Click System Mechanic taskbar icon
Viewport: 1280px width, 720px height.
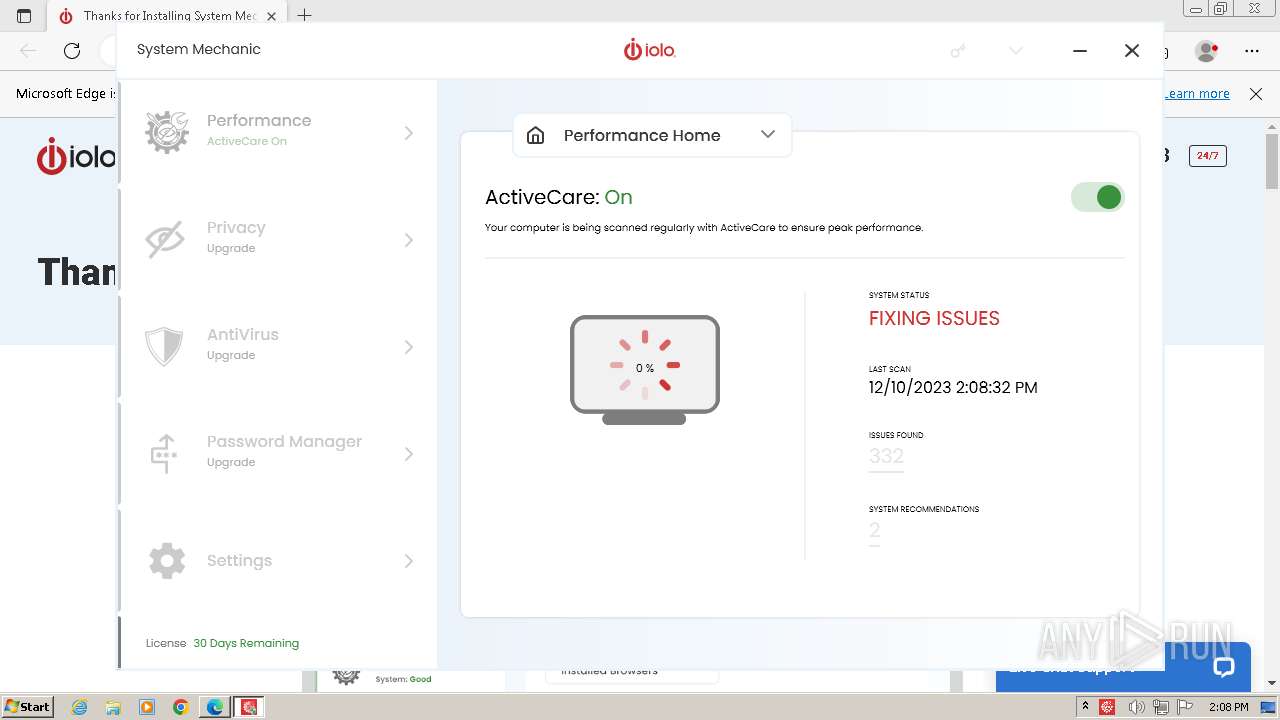point(249,707)
